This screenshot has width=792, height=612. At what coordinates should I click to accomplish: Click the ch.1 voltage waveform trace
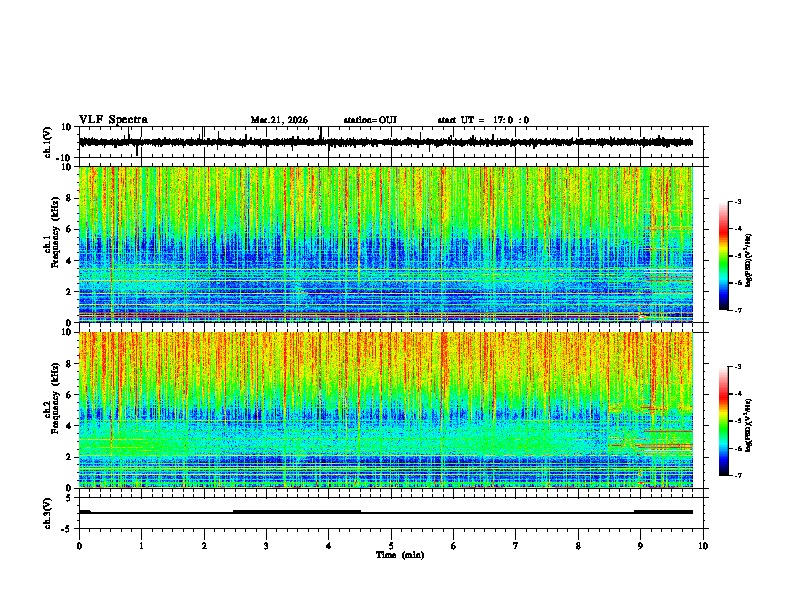pos(386,142)
